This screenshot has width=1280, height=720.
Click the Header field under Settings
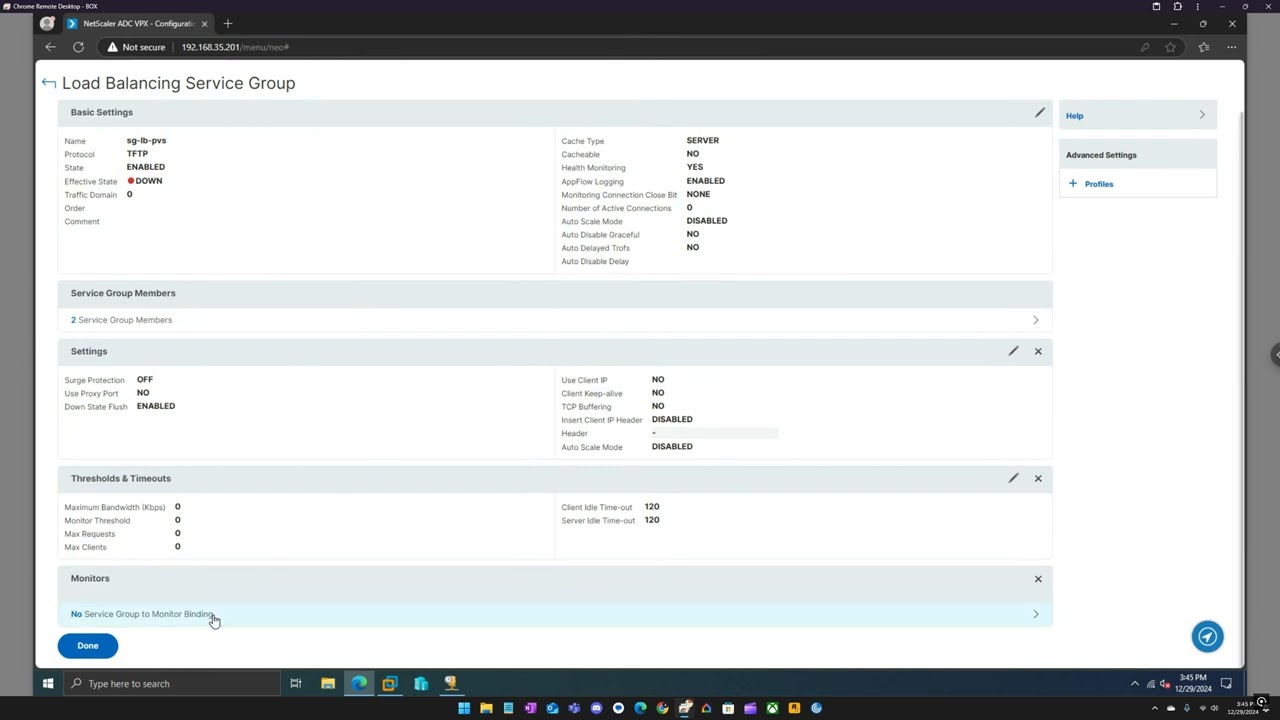pyautogui.click(x=714, y=433)
